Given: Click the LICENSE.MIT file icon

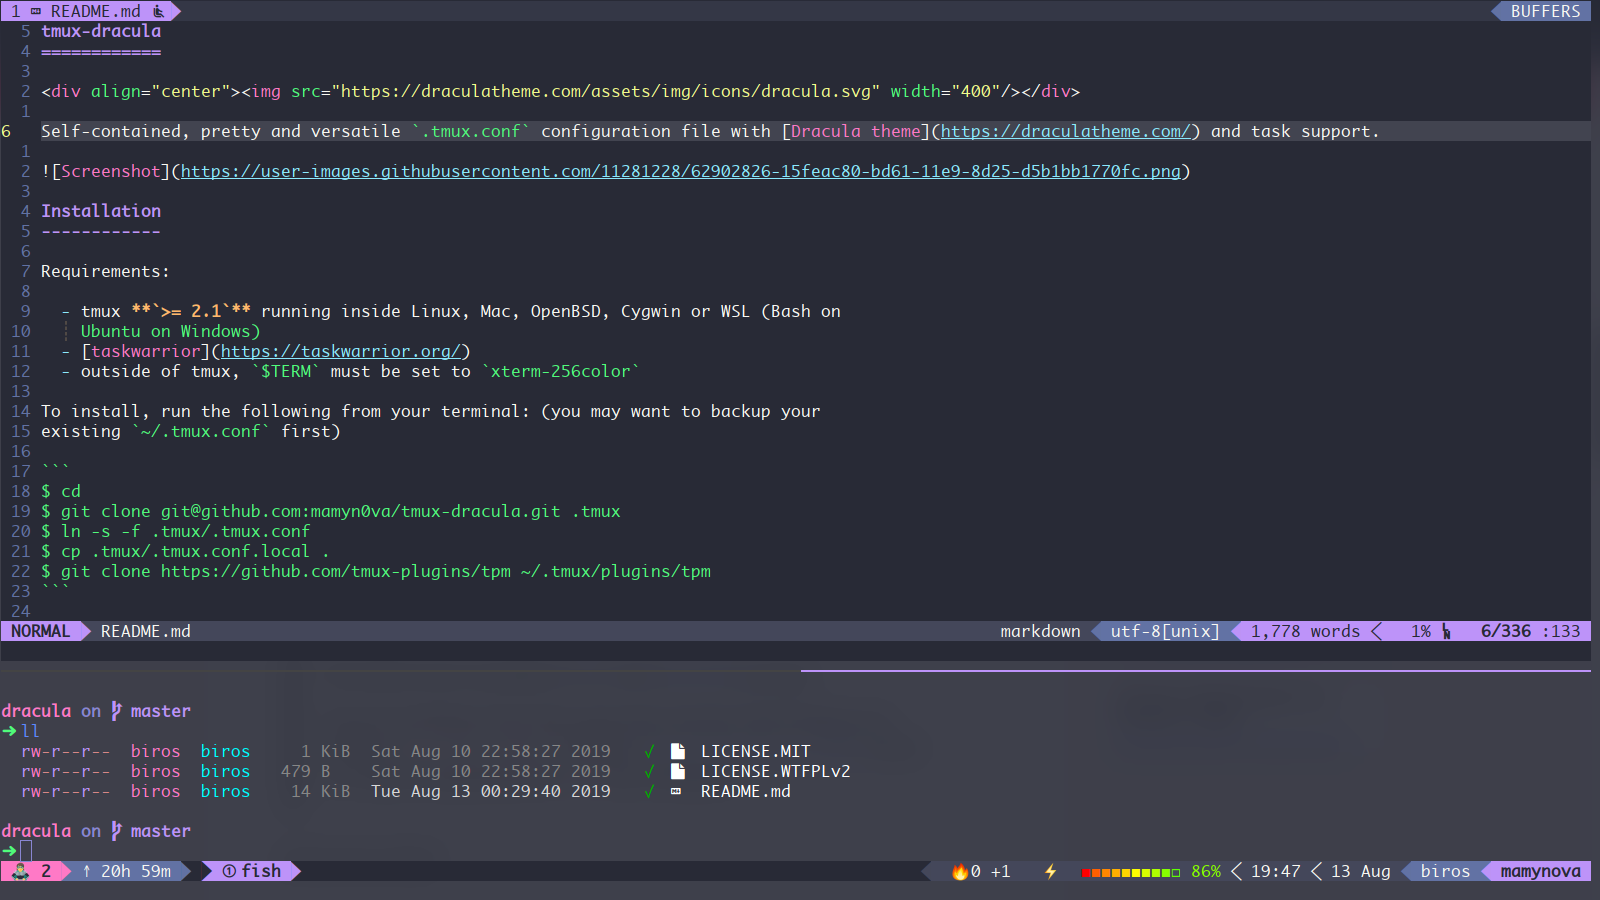Looking at the screenshot, I should (x=677, y=751).
